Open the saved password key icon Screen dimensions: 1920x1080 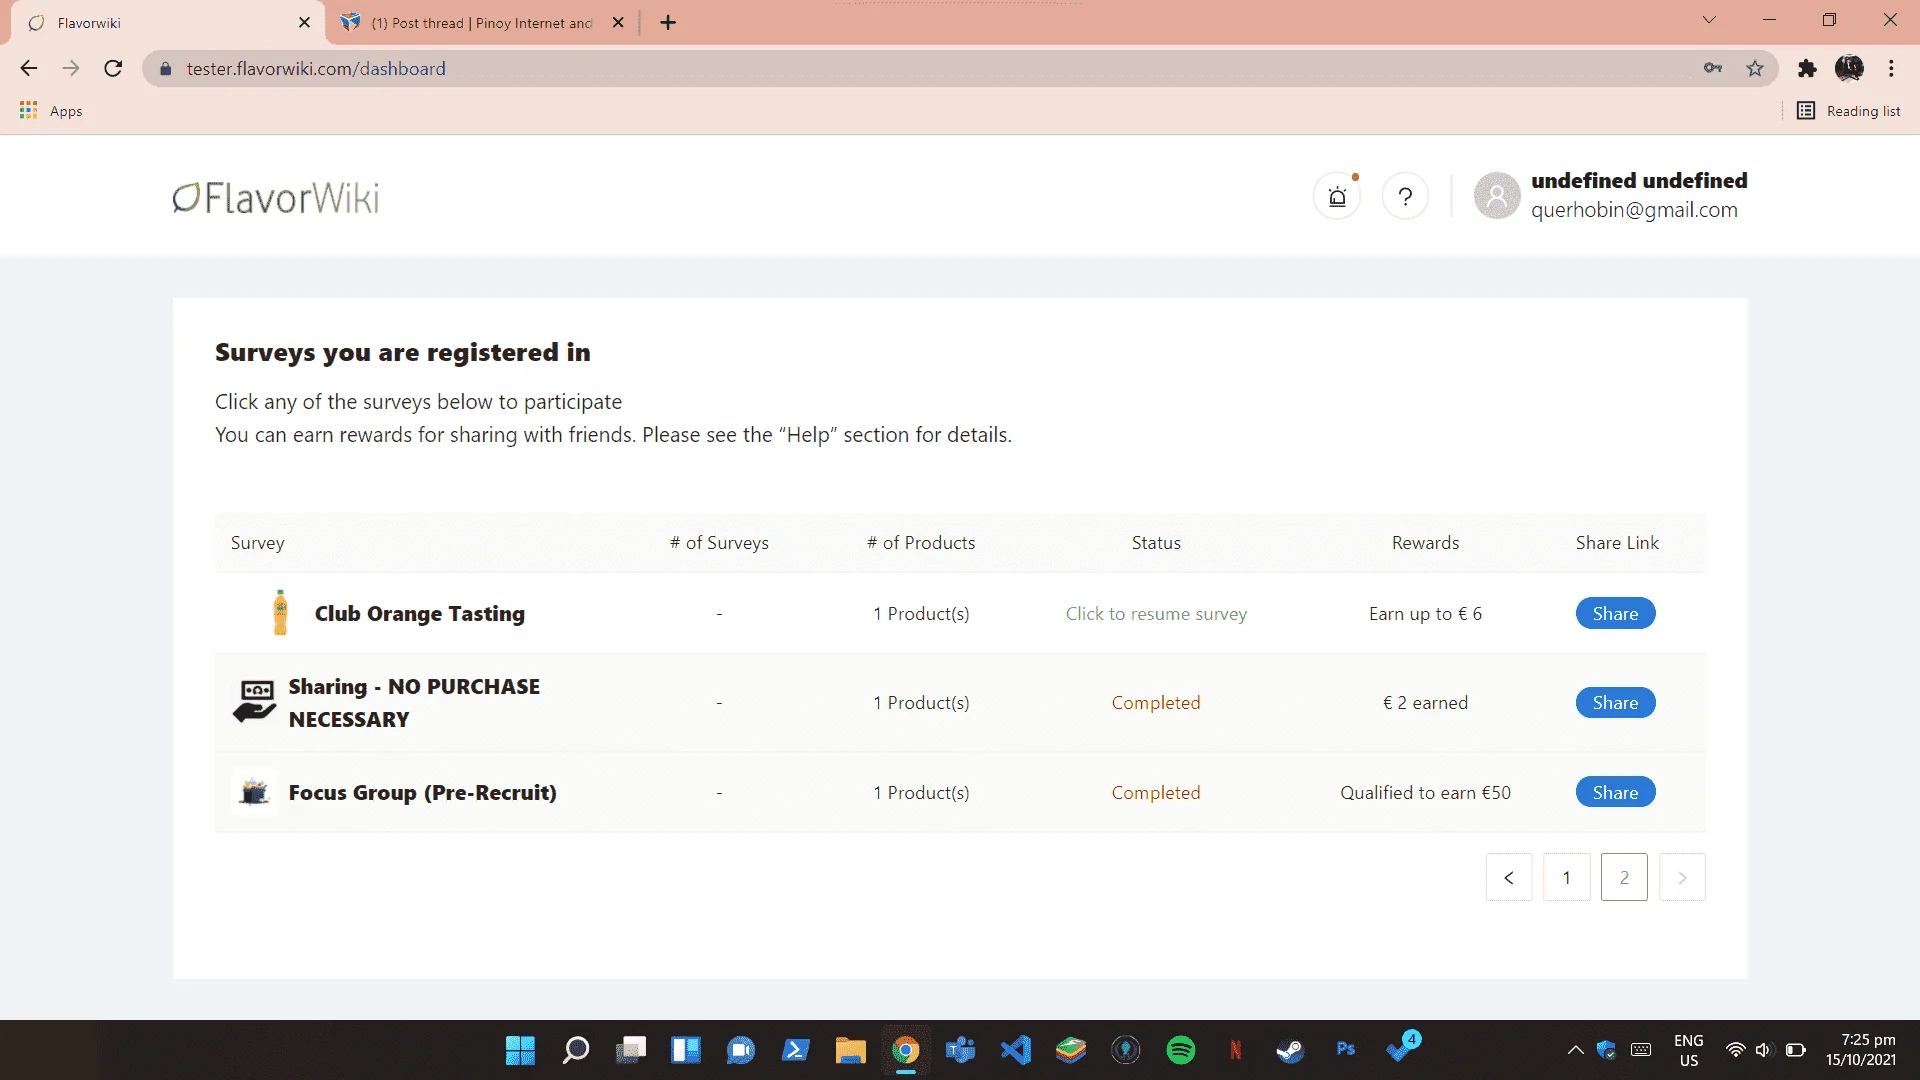1713,68
